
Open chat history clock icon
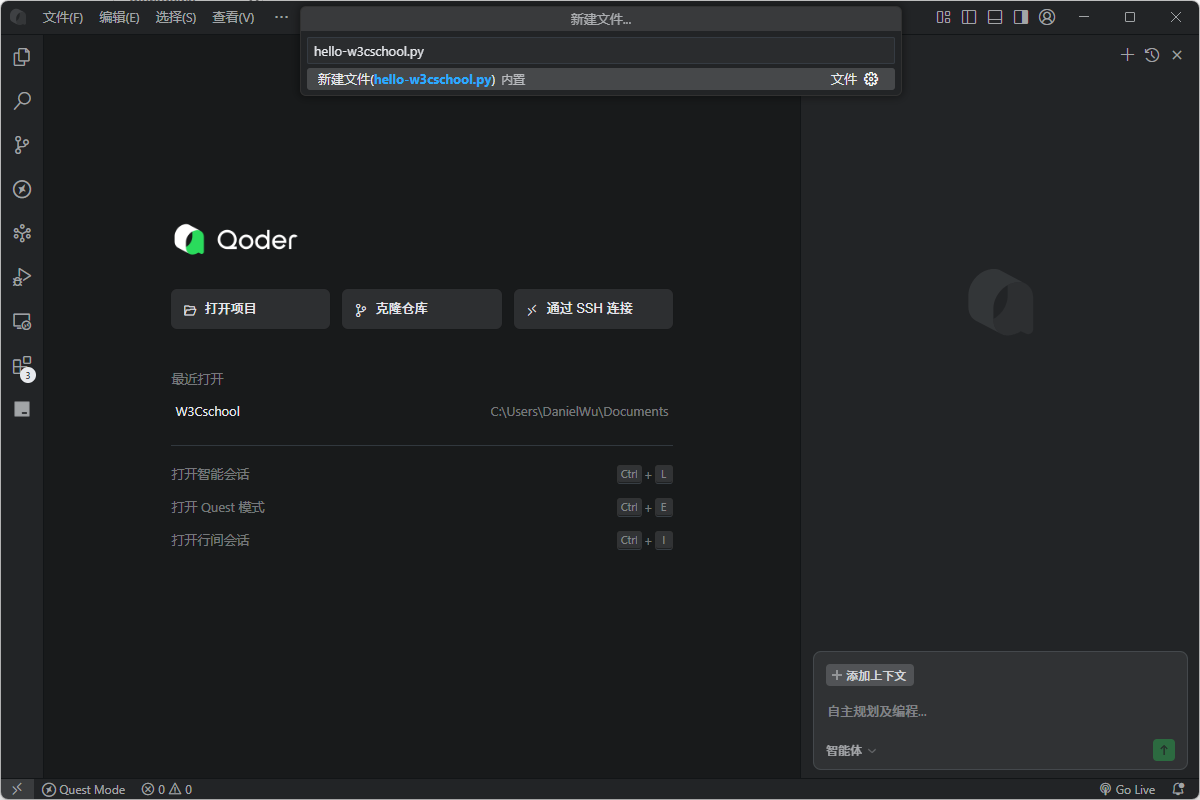1152,55
